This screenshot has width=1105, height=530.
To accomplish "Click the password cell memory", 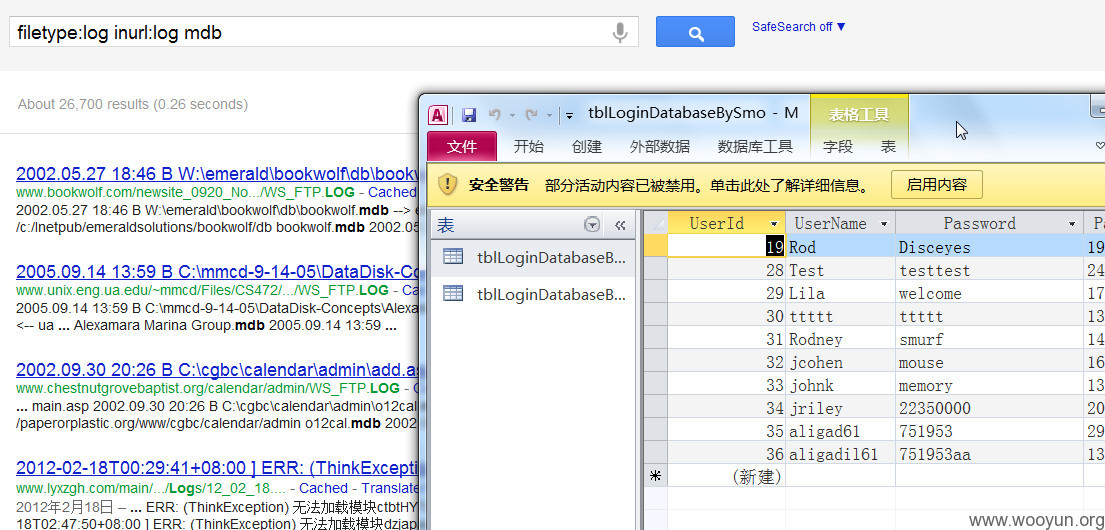I will pos(989,385).
